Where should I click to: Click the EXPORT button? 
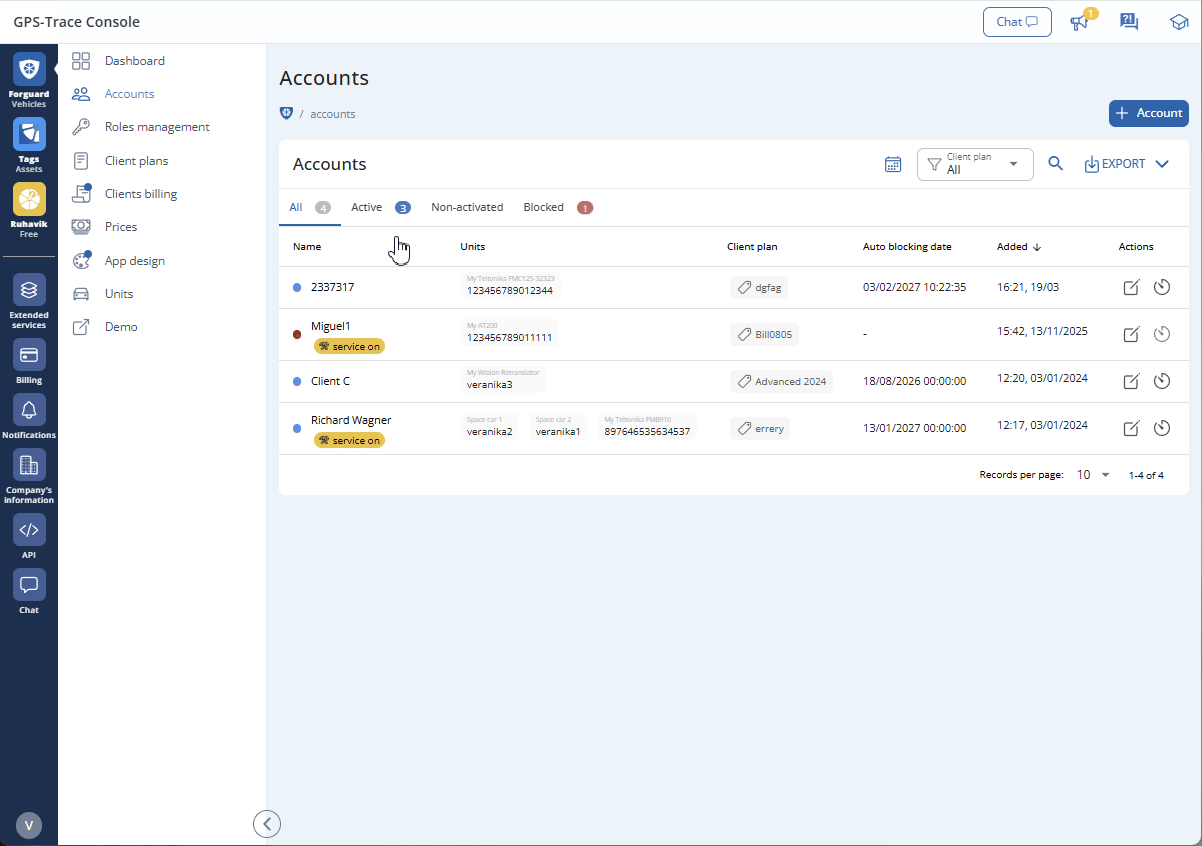pyautogui.click(x=1115, y=164)
